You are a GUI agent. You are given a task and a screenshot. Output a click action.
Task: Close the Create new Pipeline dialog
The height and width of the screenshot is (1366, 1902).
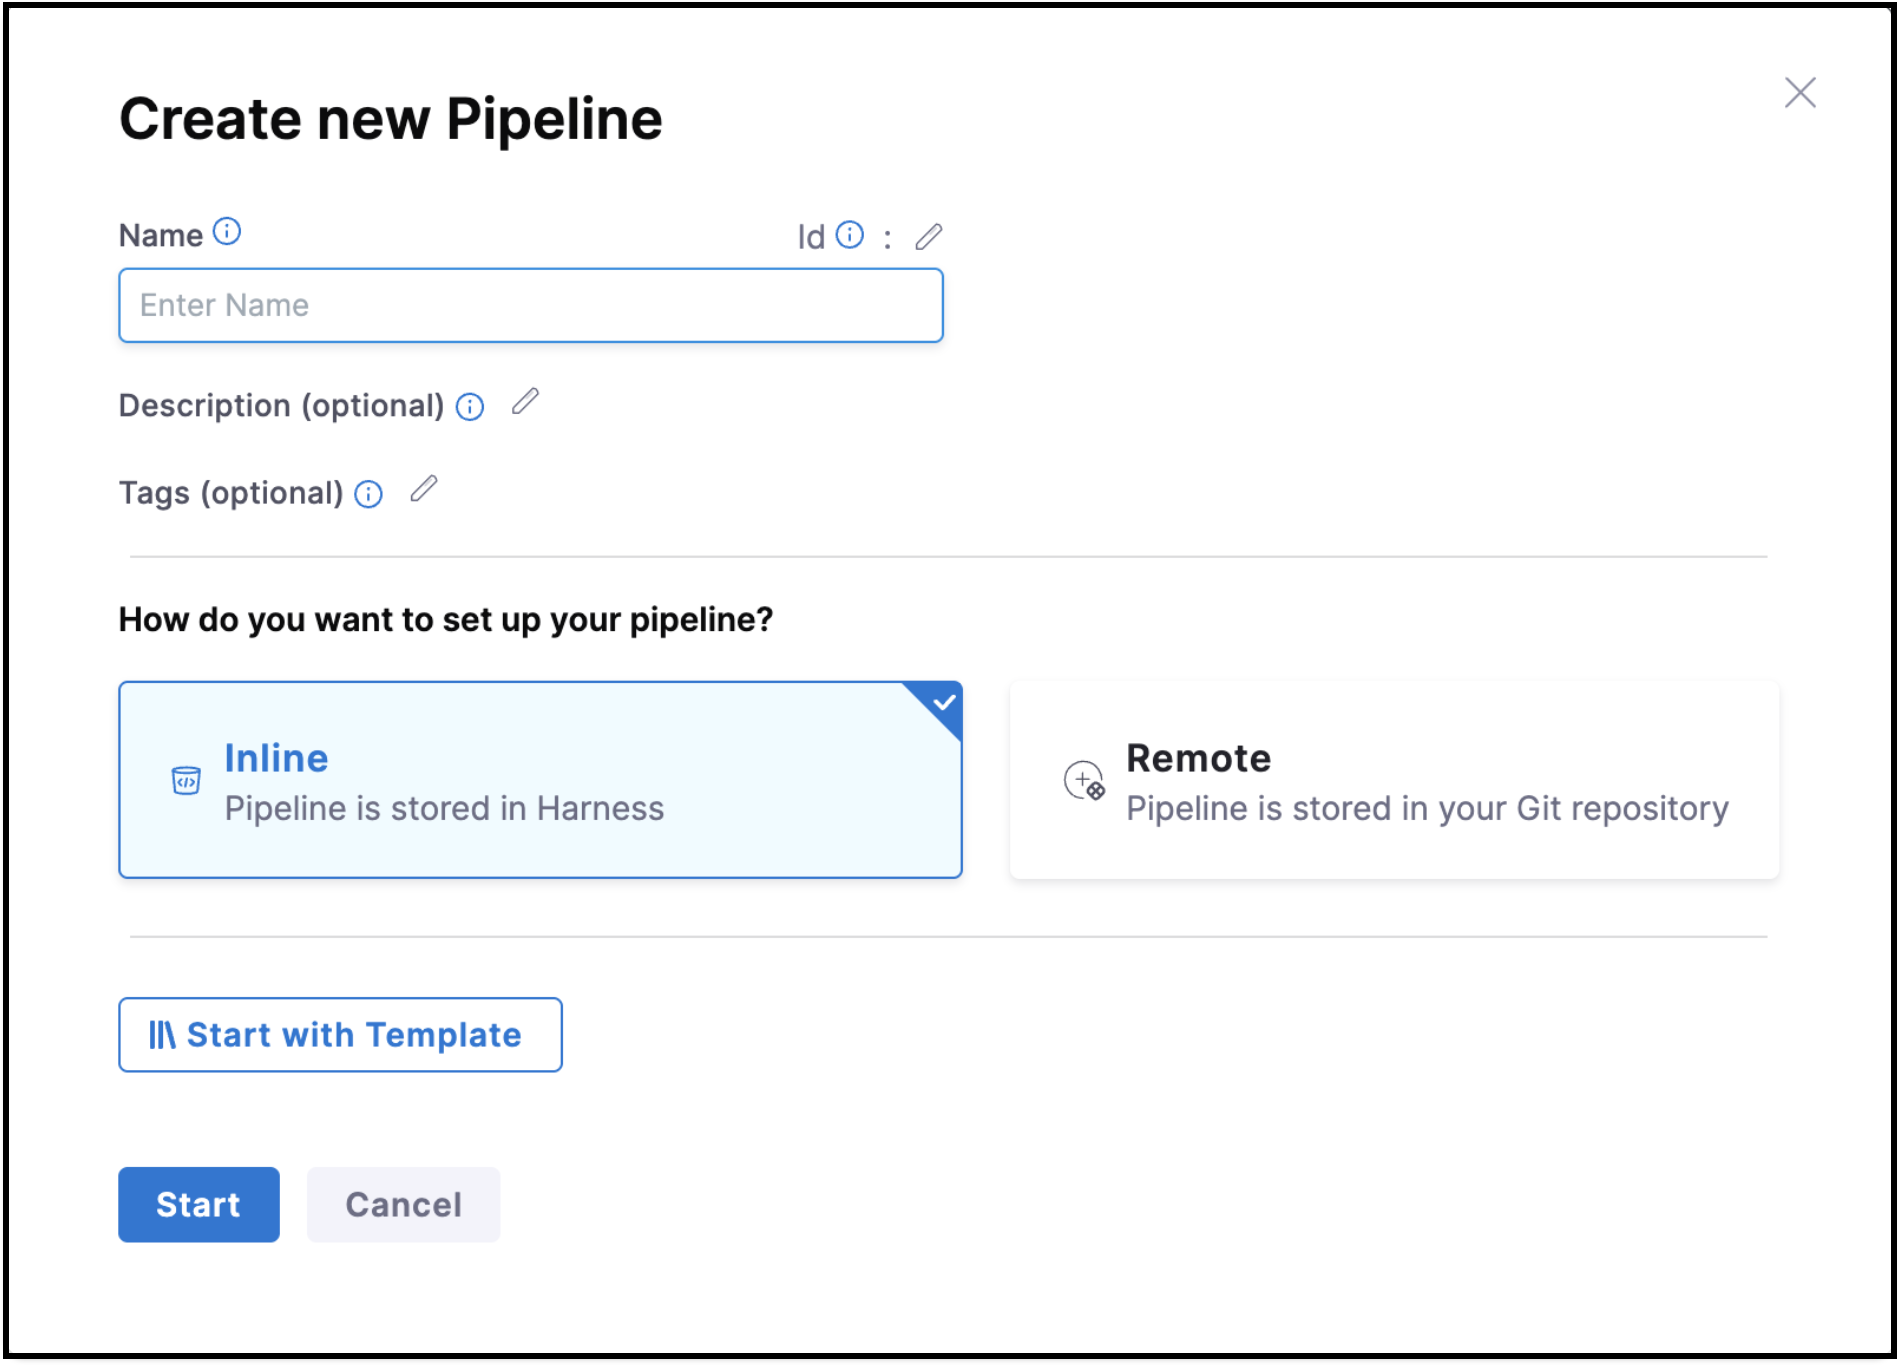pyautogui.click(x=1800, y=93)
